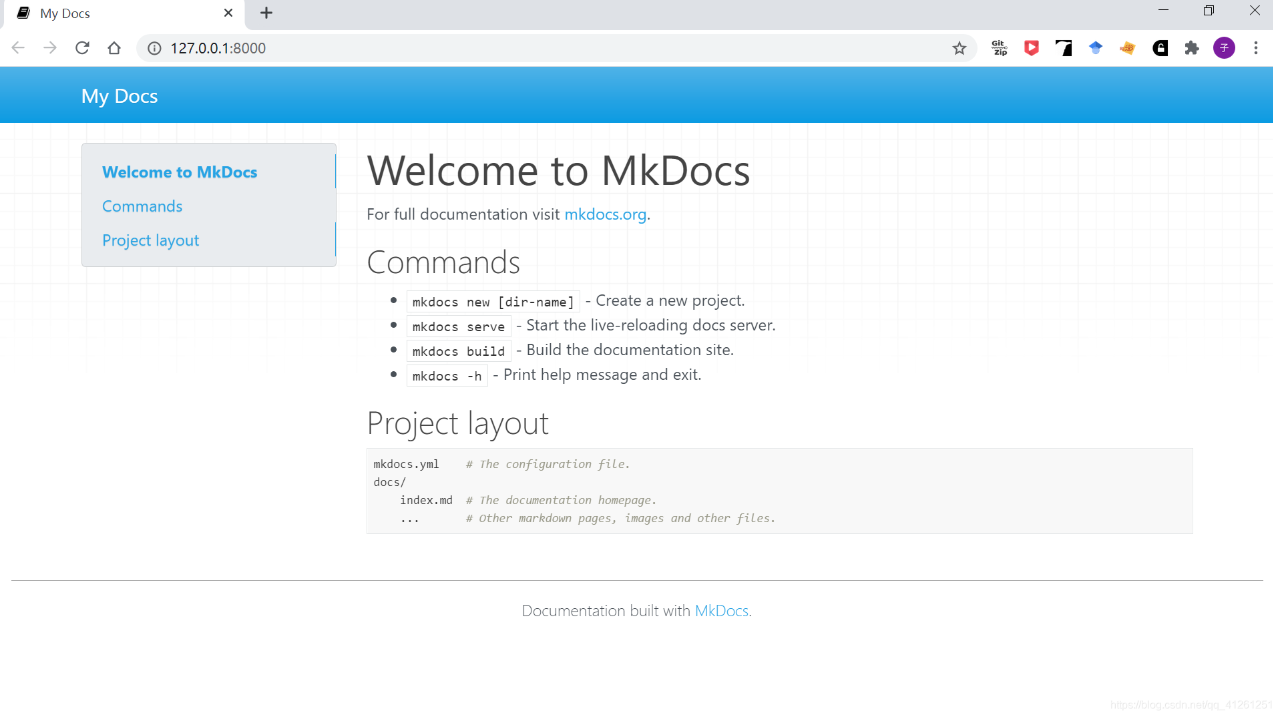Click the 'mkdocs -h' code snippet
1273x711 pixels.
pyautogui.click(x=447, y=376)
